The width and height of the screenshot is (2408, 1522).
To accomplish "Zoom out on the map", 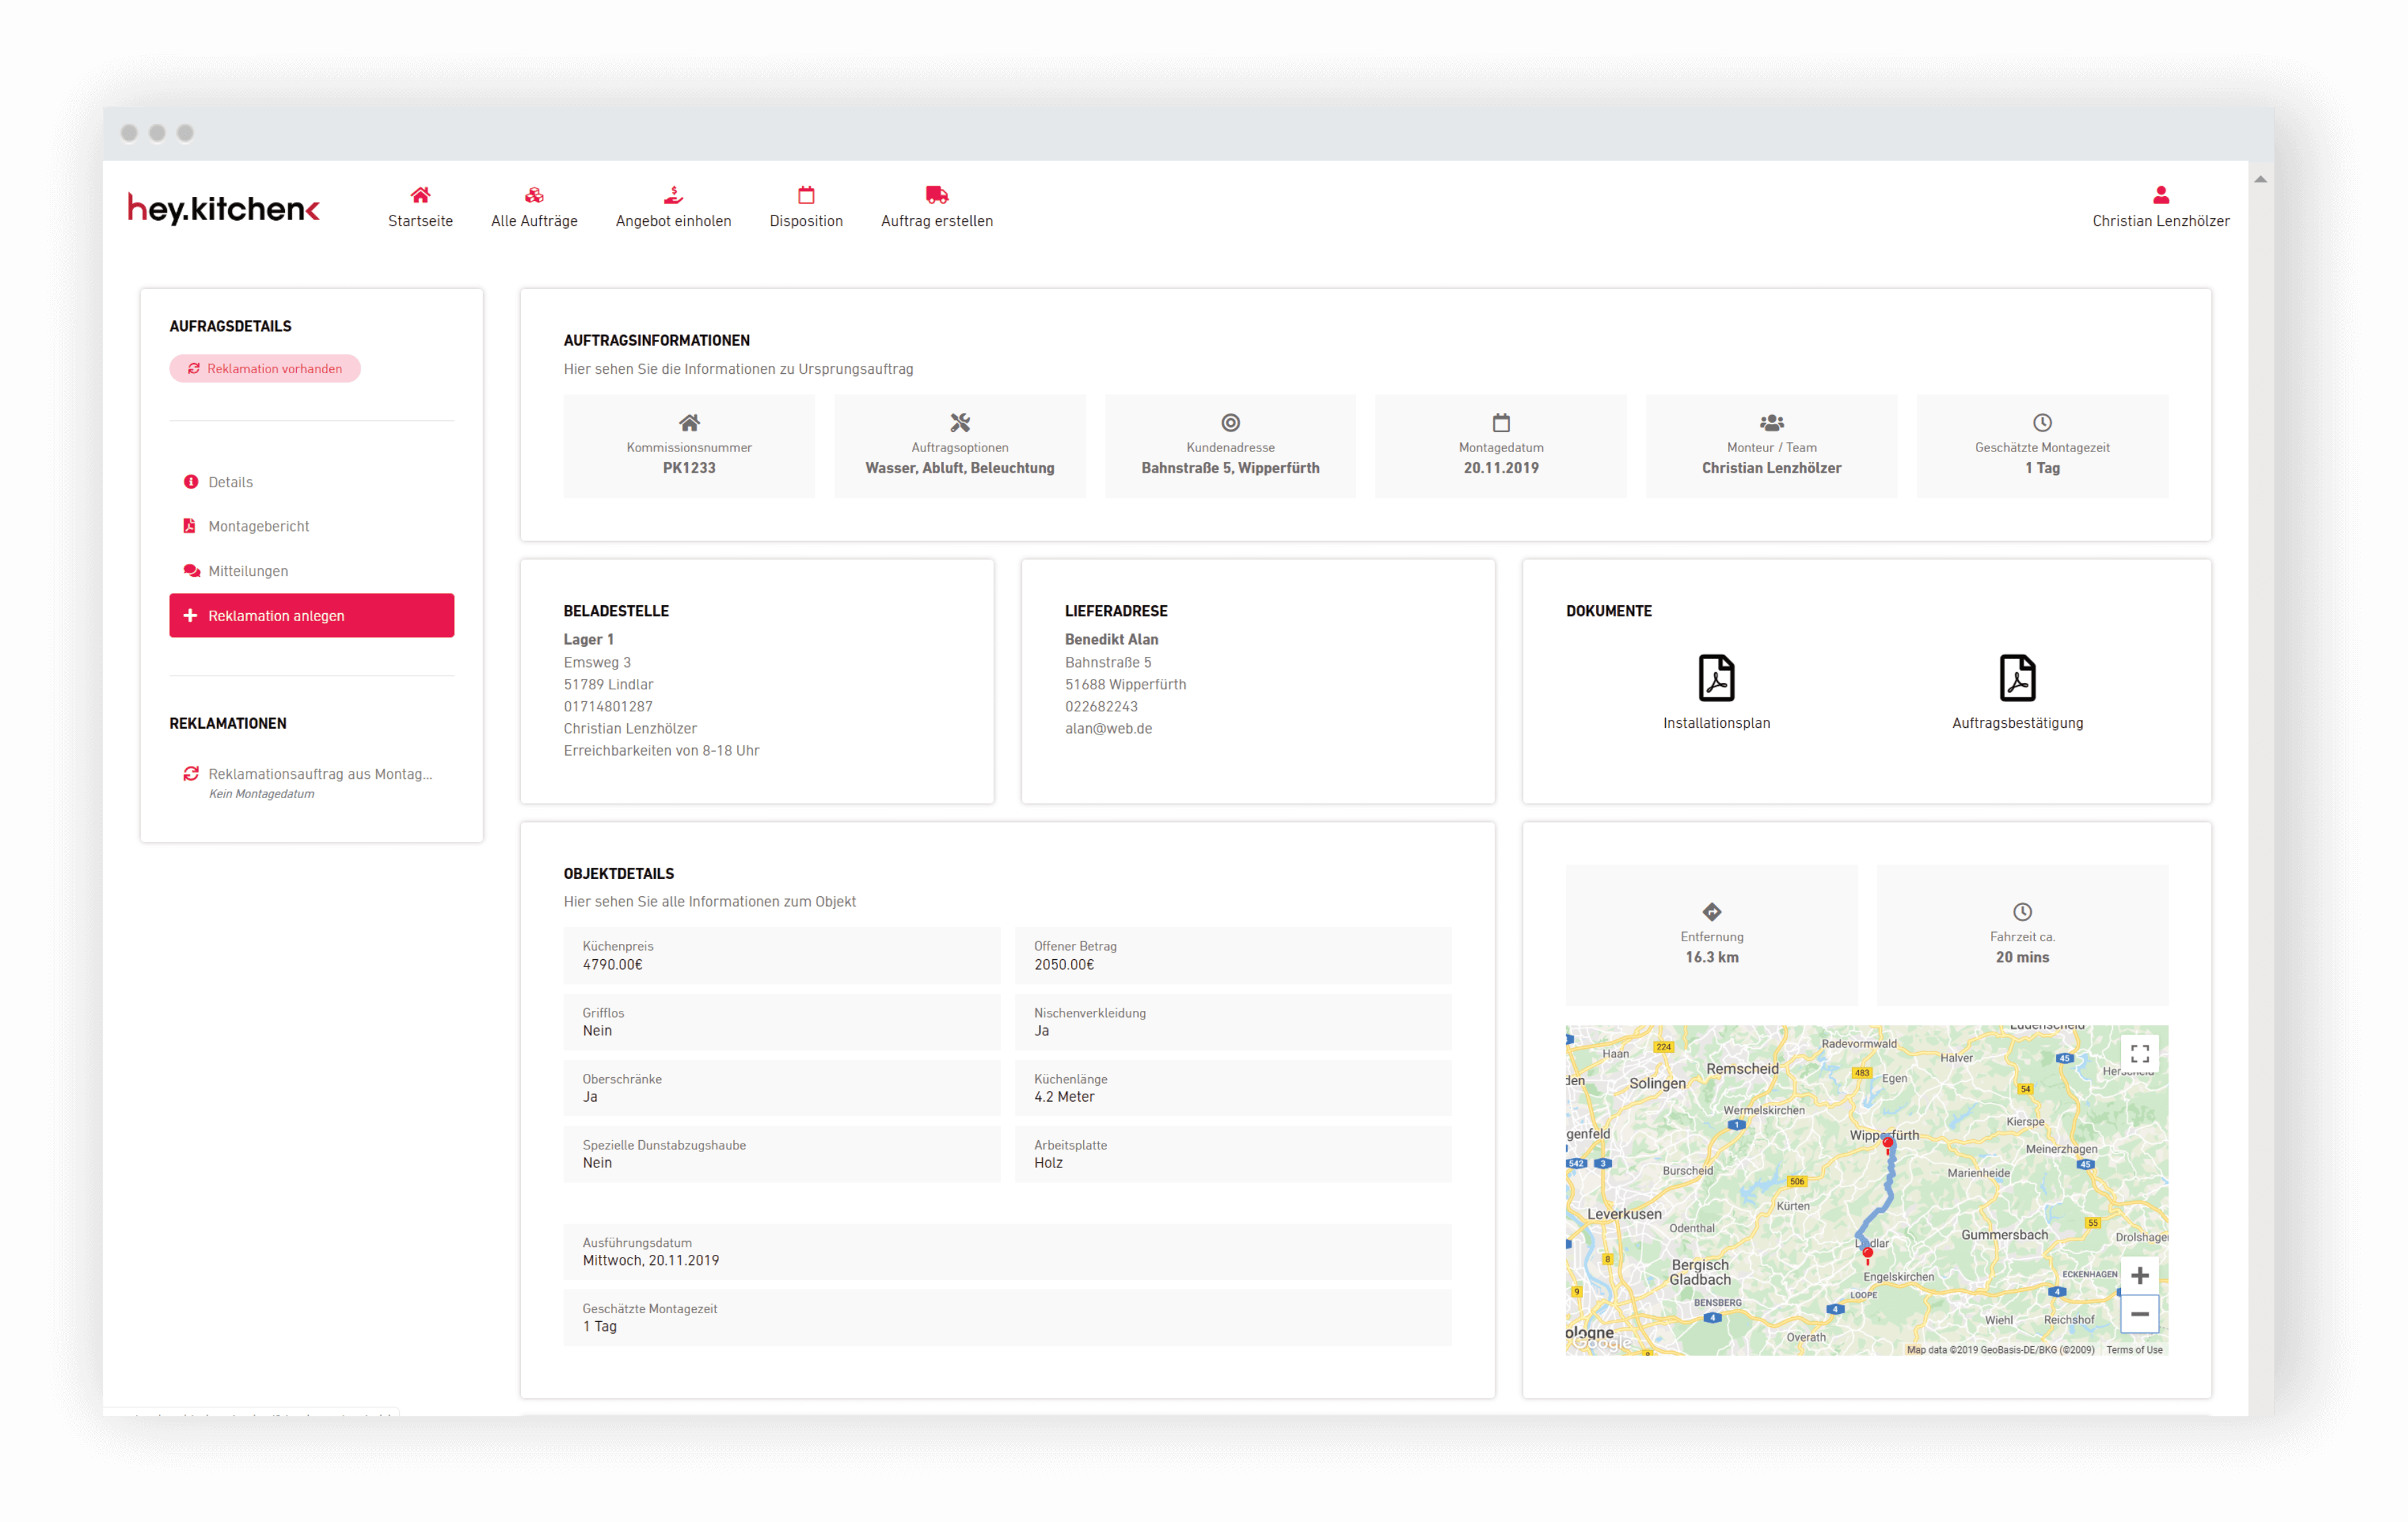I will 2139,1314.
